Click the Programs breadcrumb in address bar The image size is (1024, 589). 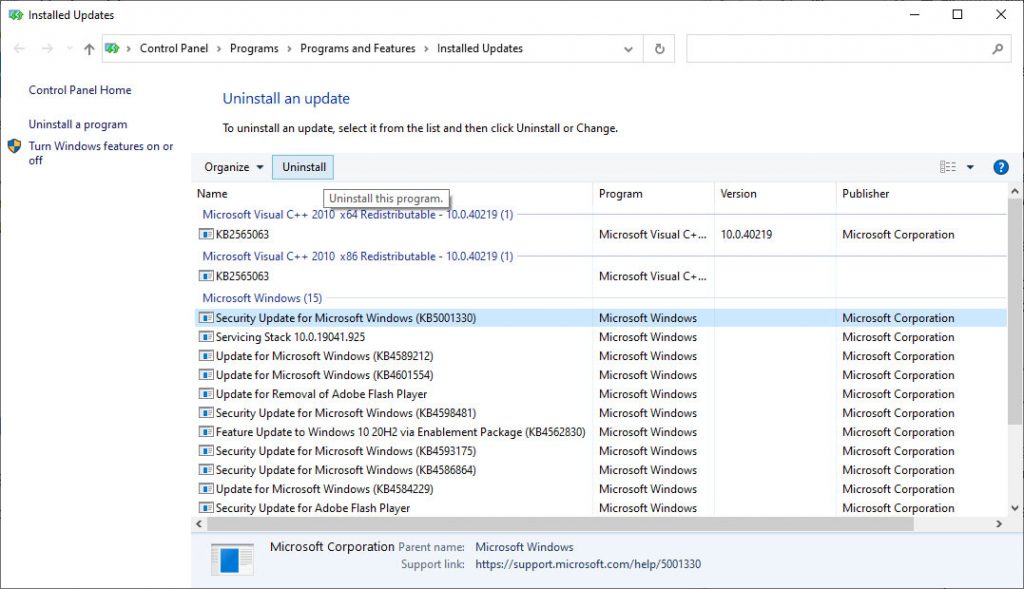(254, 48)
